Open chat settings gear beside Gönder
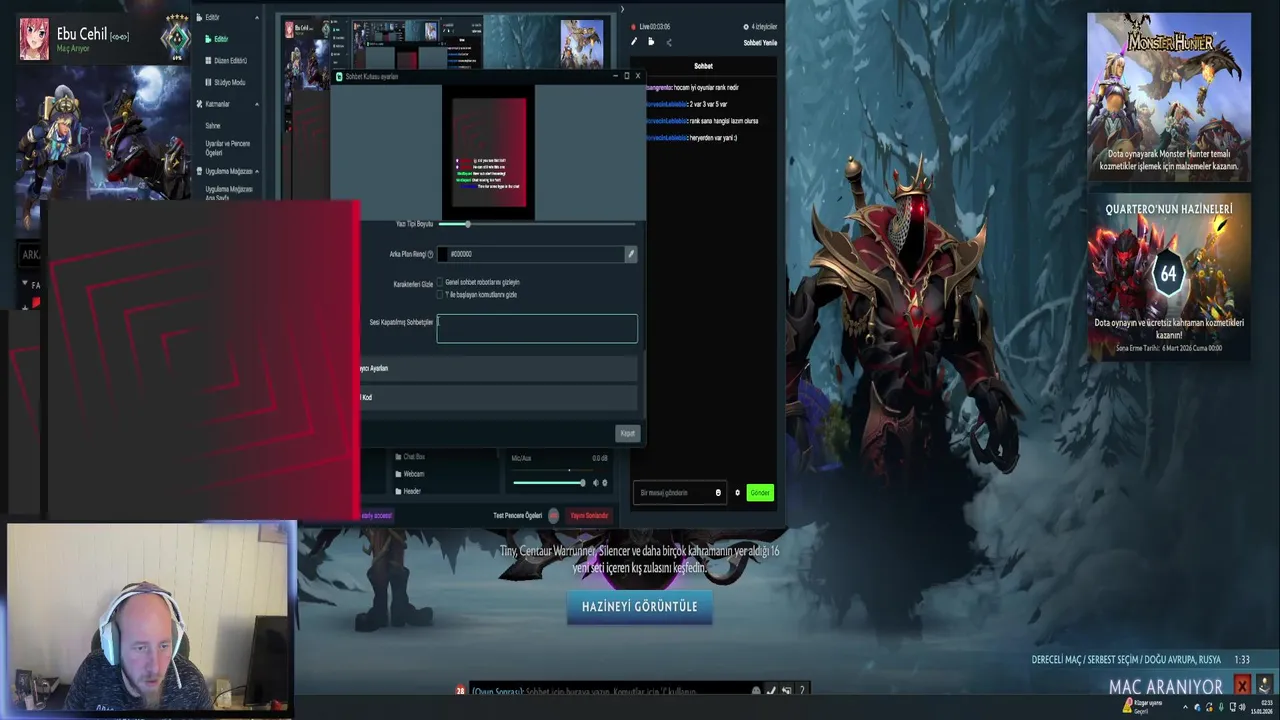1280x720 pixels. click(738, 492)
